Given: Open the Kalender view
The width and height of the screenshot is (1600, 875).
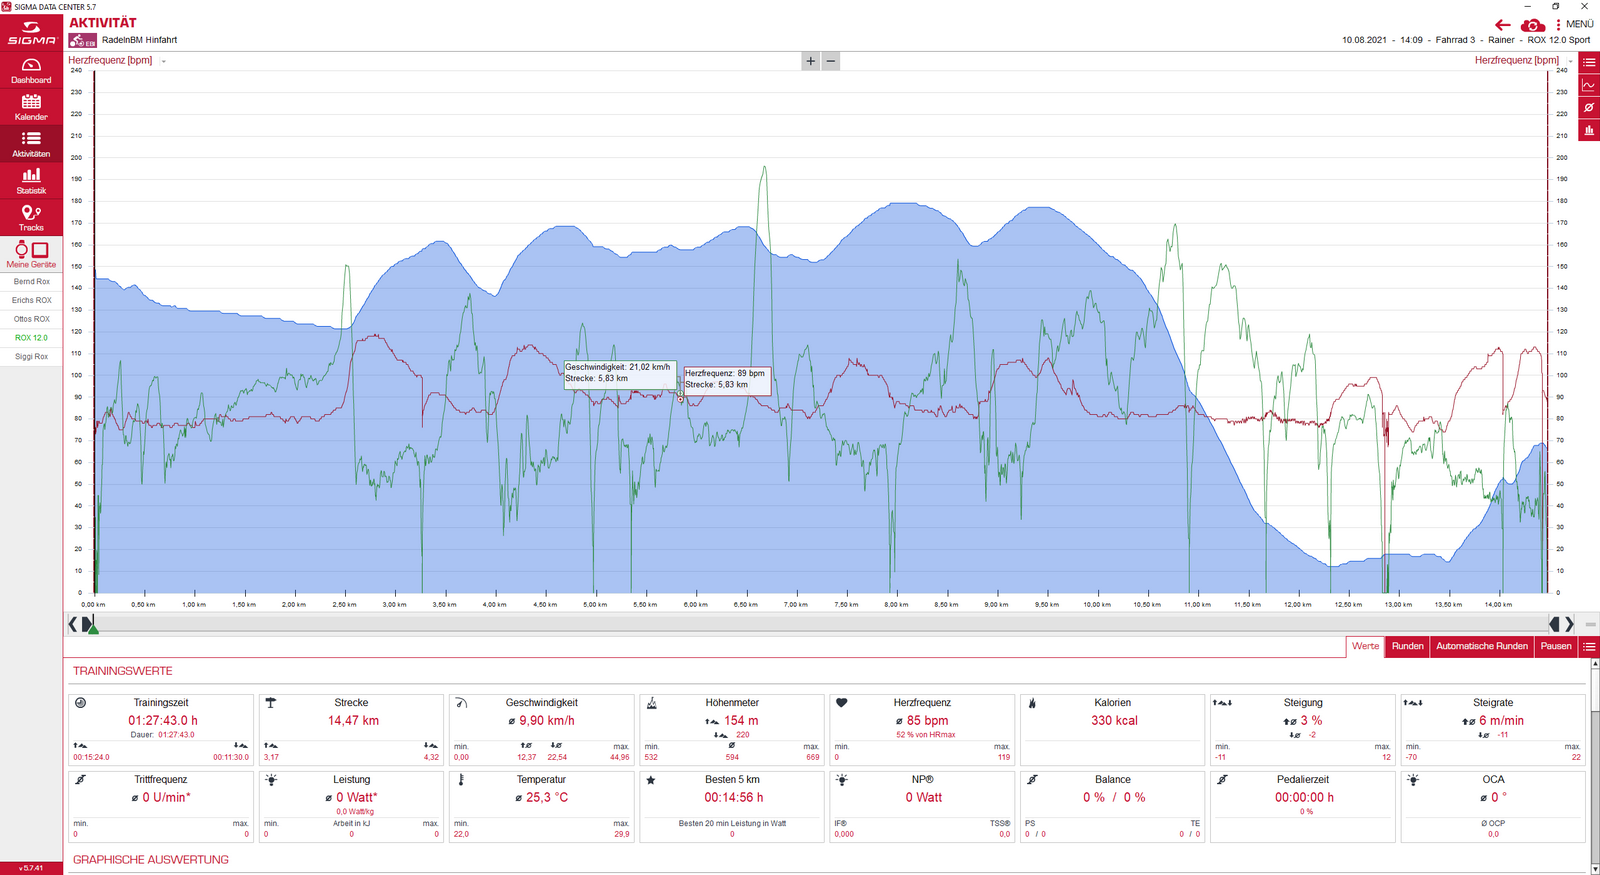Looking at the screenshot, I should 31,107.
